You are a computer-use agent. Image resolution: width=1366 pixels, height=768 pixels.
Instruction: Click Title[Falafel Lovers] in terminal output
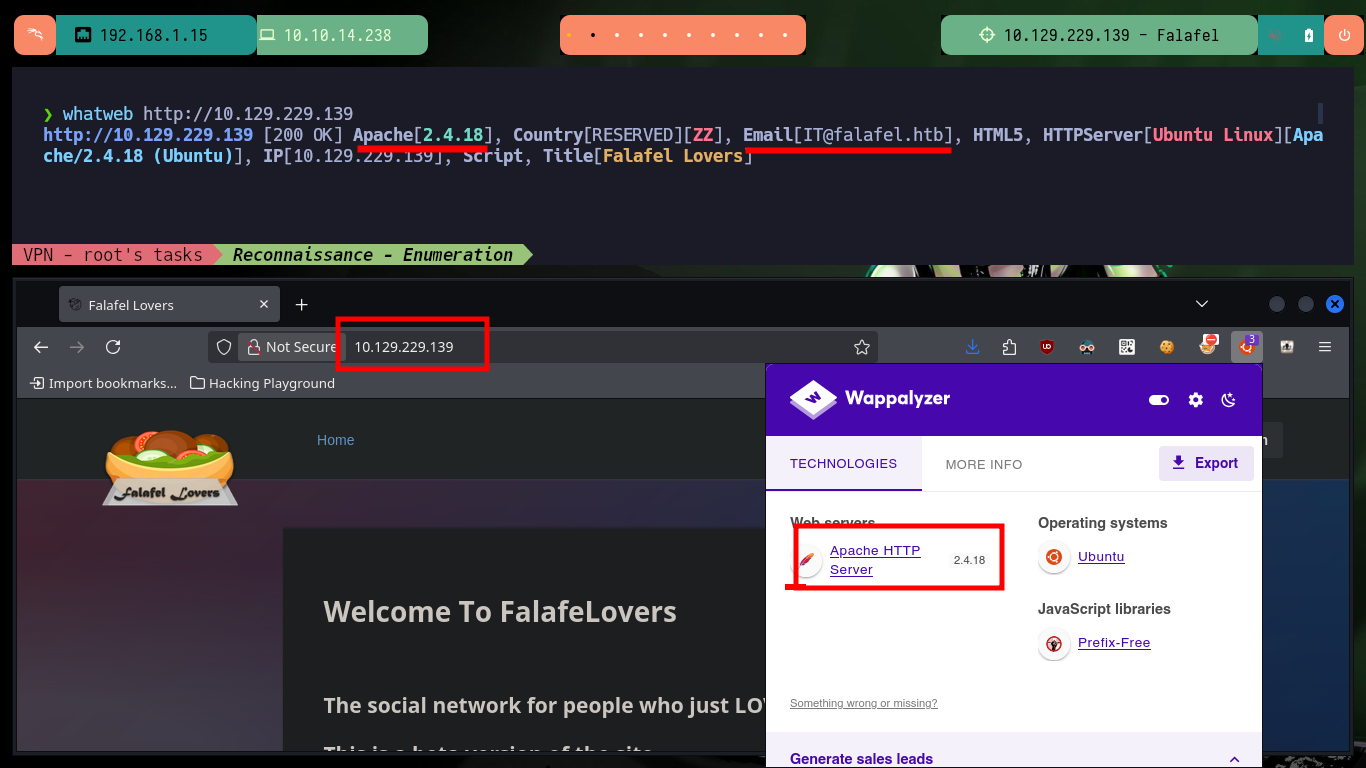[647, 156]
